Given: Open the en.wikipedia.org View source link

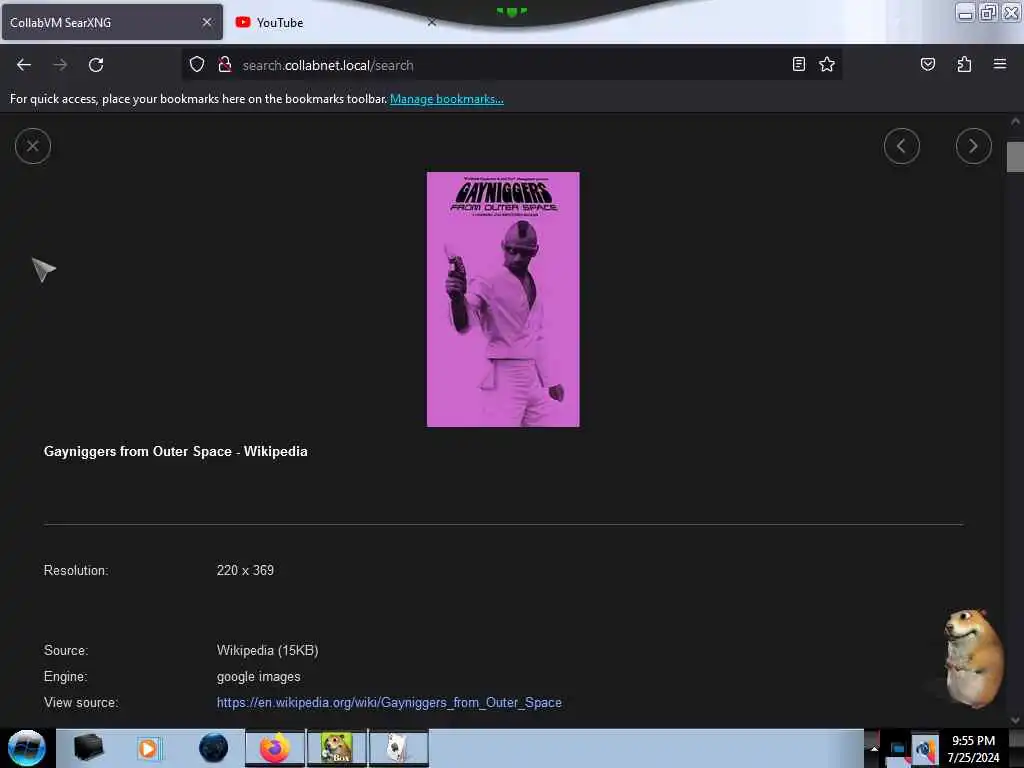Looking at the screenshot, I should point(389,703).
